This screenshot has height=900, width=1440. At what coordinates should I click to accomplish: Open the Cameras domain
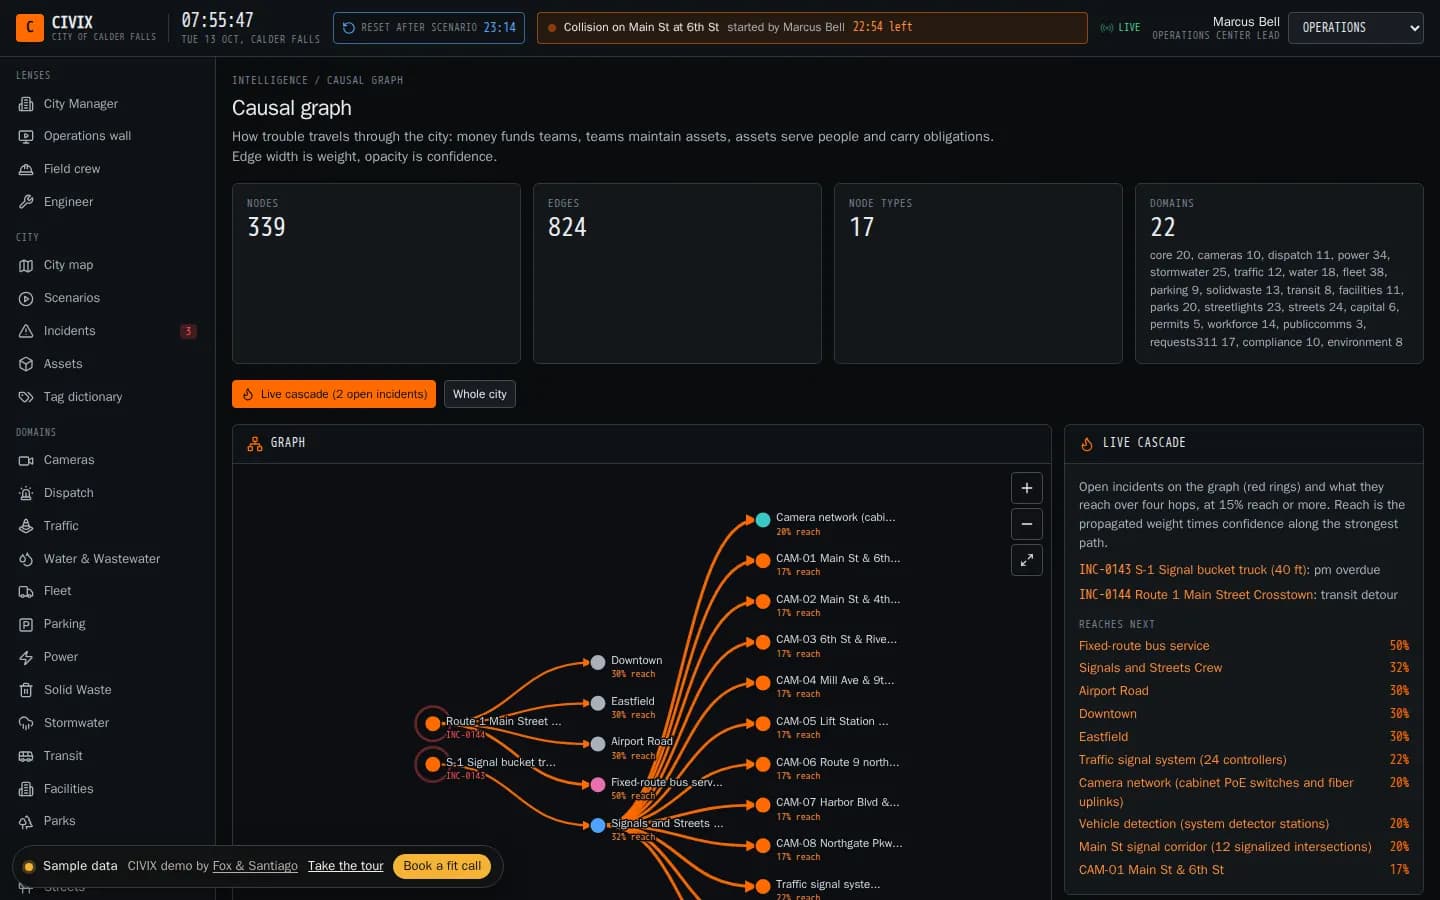click(107, 460)
